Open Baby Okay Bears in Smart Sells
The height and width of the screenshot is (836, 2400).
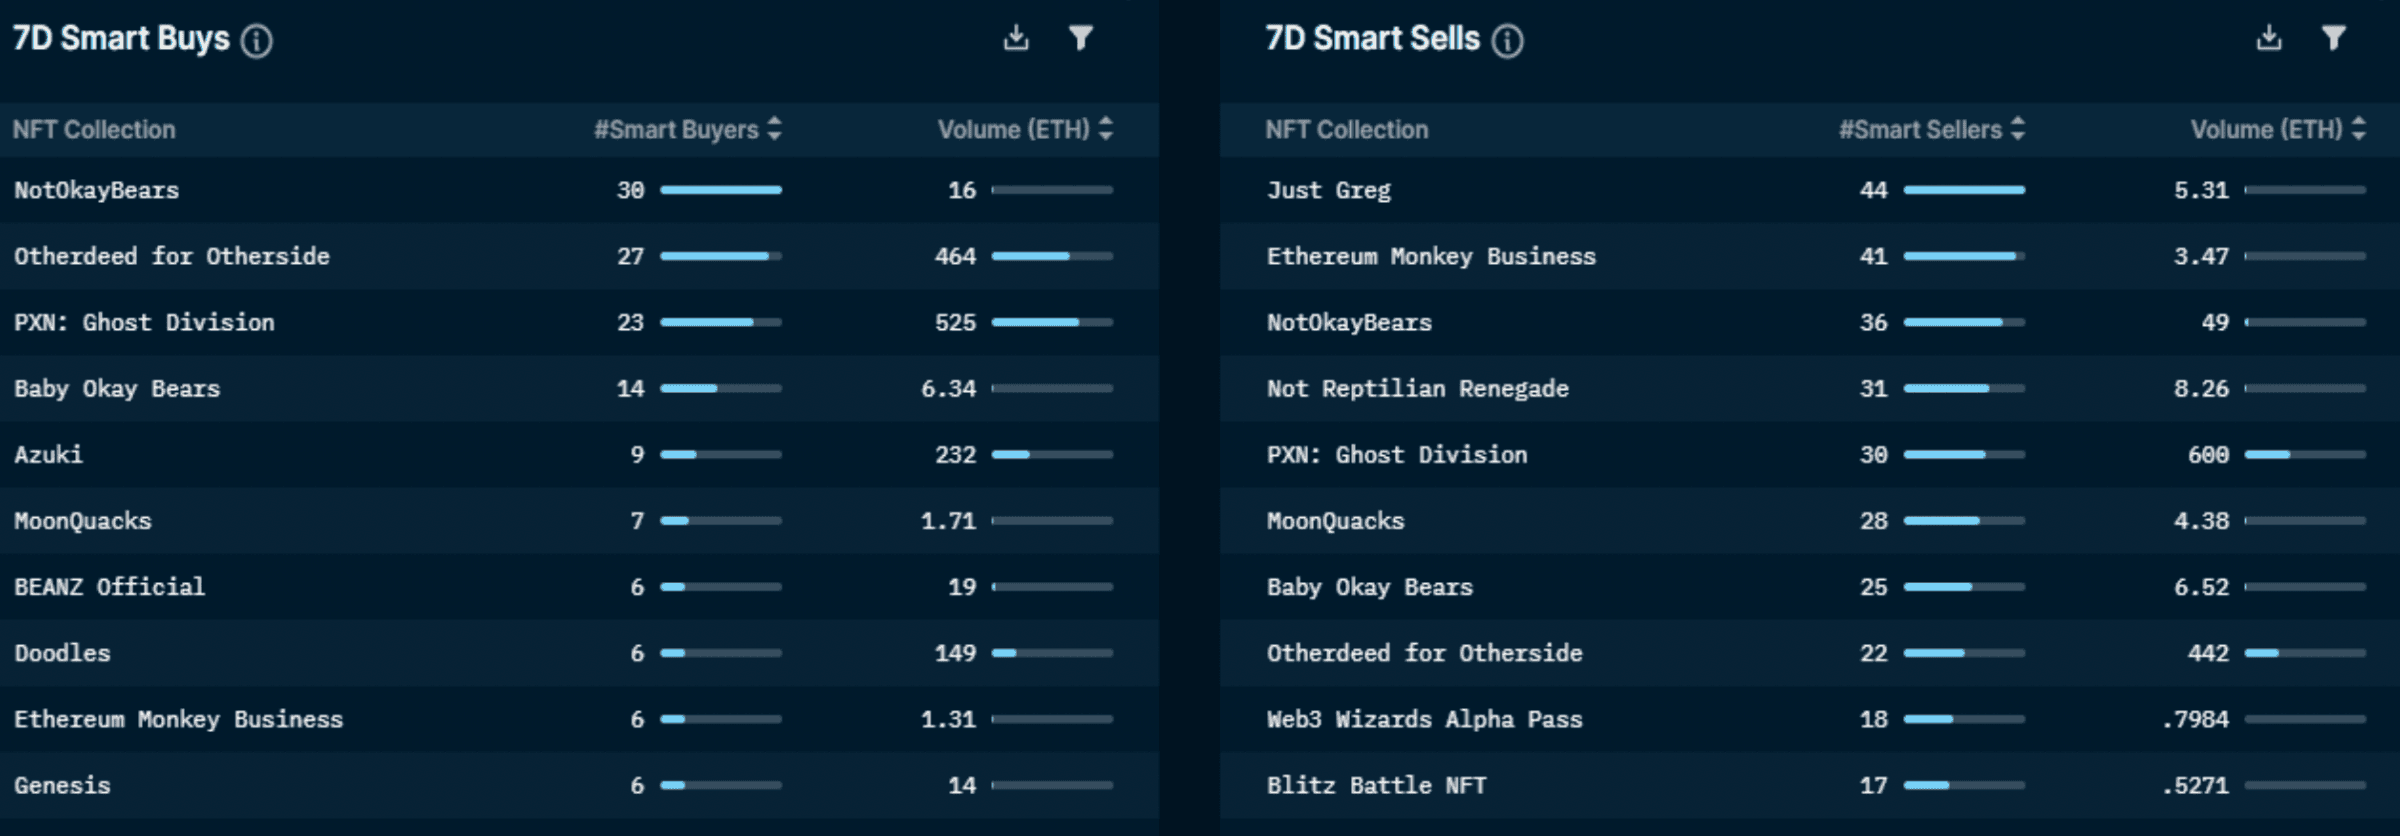pos(1369,586)
